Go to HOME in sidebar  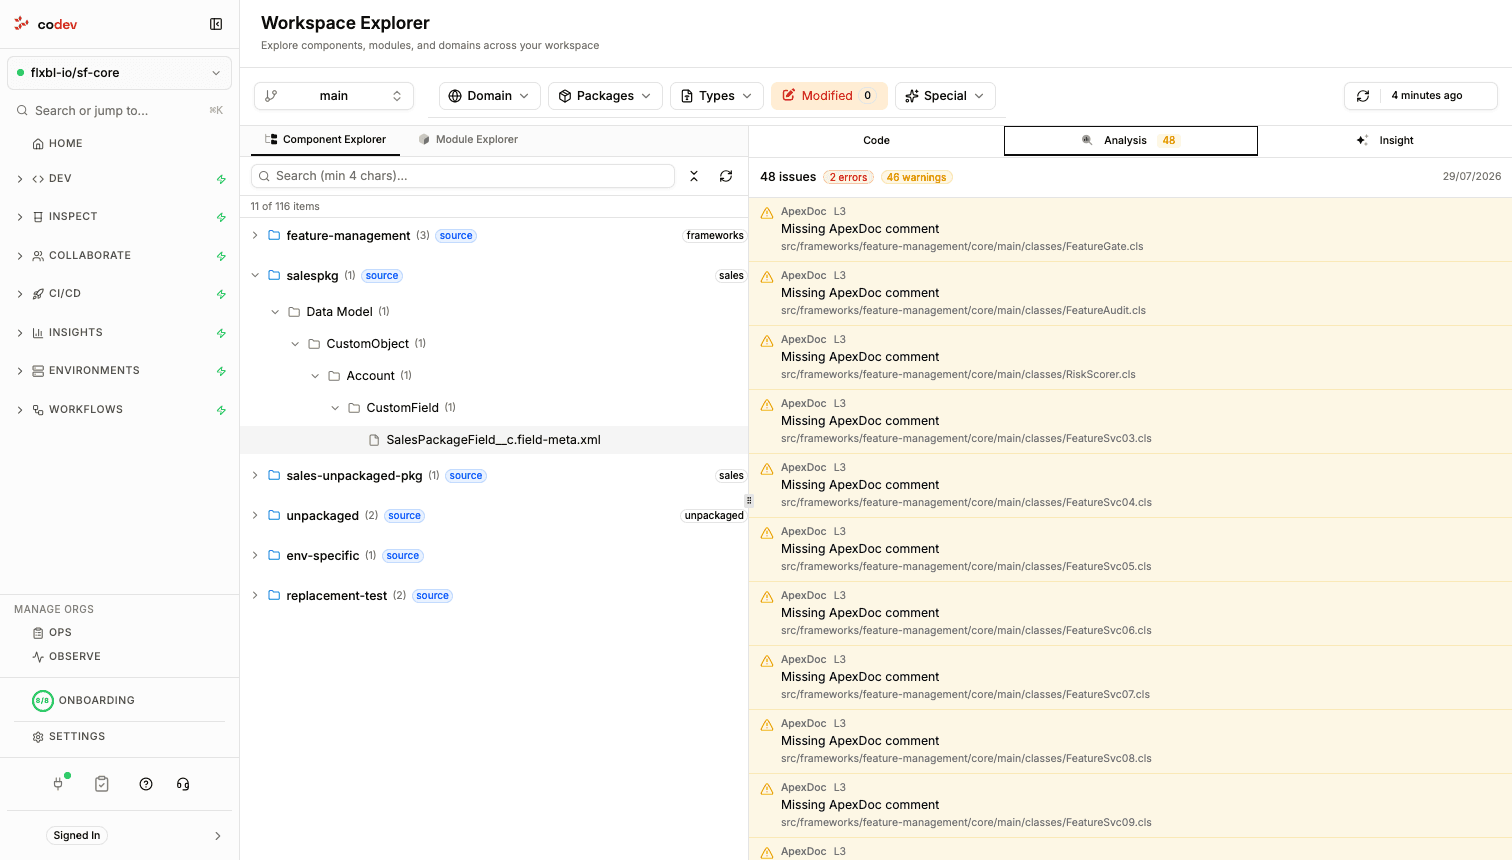click(x=58, y=144)
